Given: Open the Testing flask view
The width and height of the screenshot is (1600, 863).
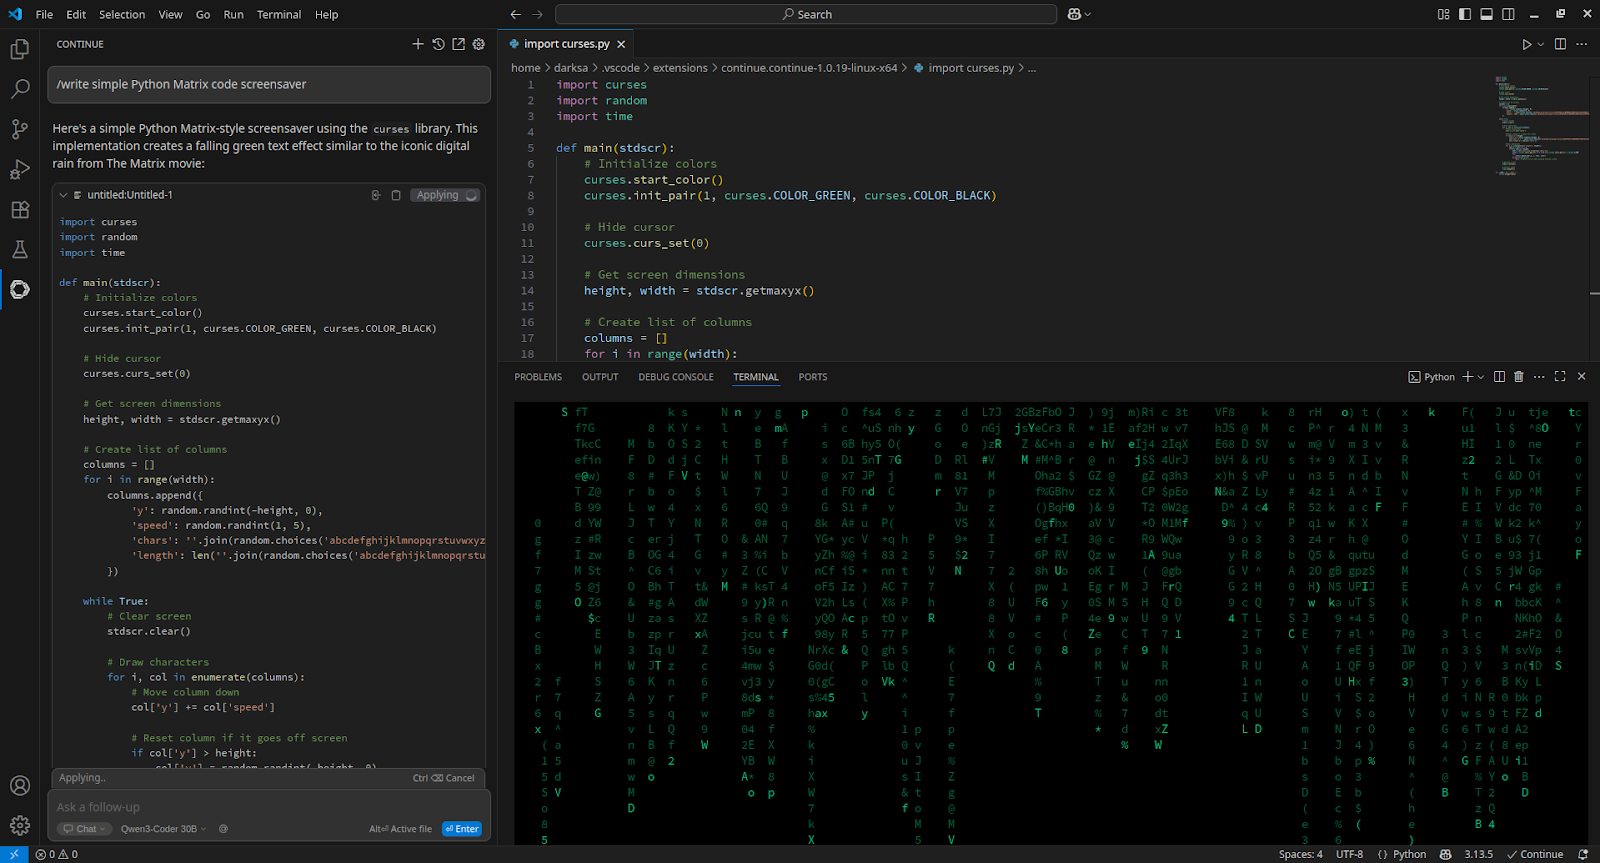Looking at the screenshot, I should pyautogui.click(x=19, y=249).
